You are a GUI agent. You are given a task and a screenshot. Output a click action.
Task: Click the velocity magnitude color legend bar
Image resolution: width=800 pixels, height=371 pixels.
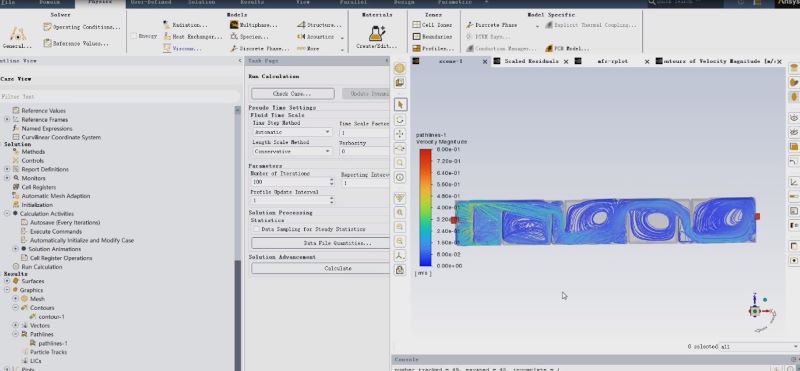pos(426,208)
